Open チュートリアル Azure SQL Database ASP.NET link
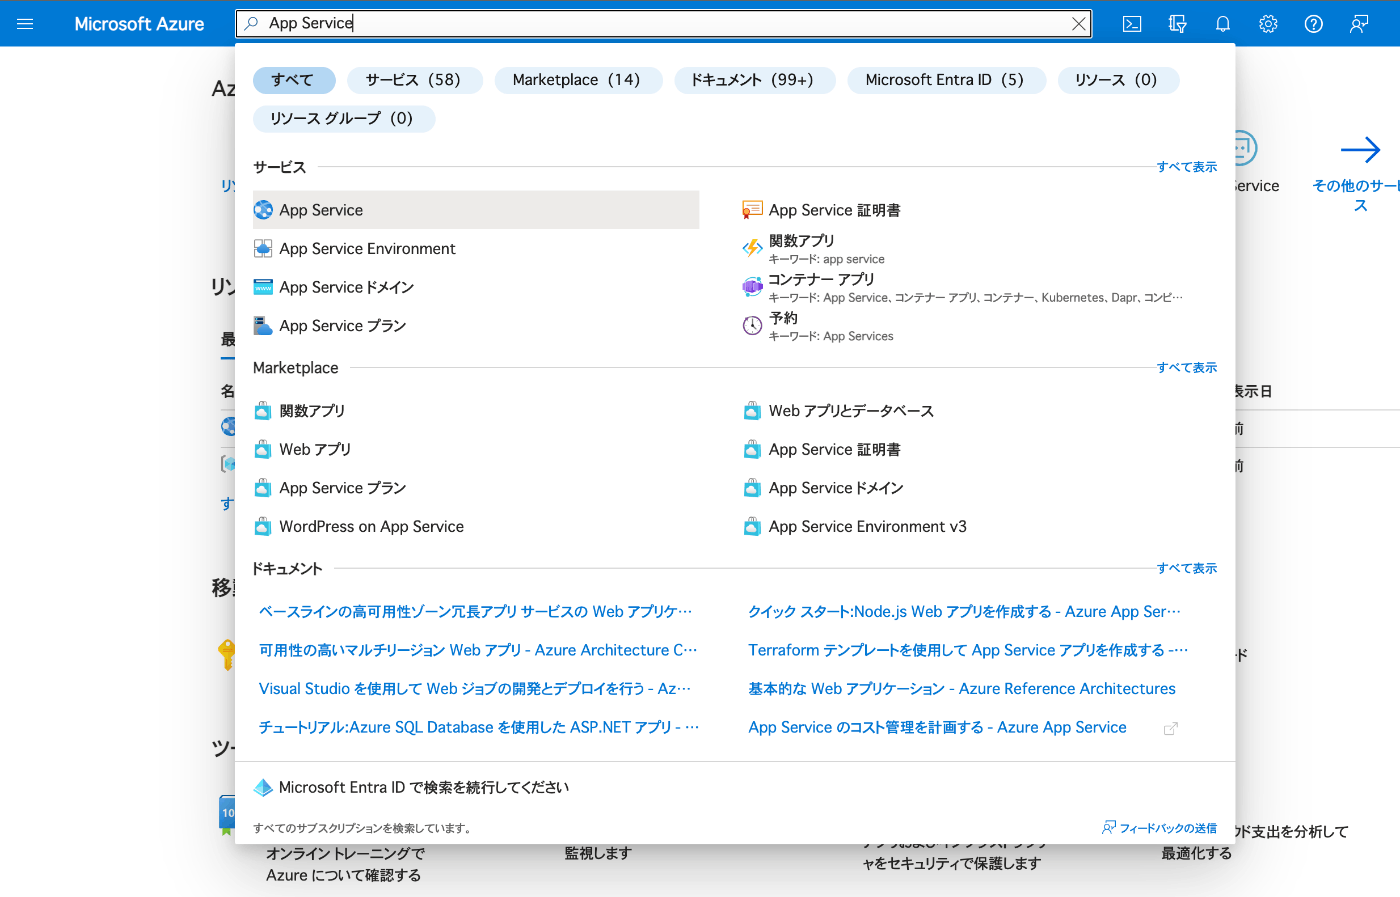1400x897 pixels. click(x=479, y=727)
